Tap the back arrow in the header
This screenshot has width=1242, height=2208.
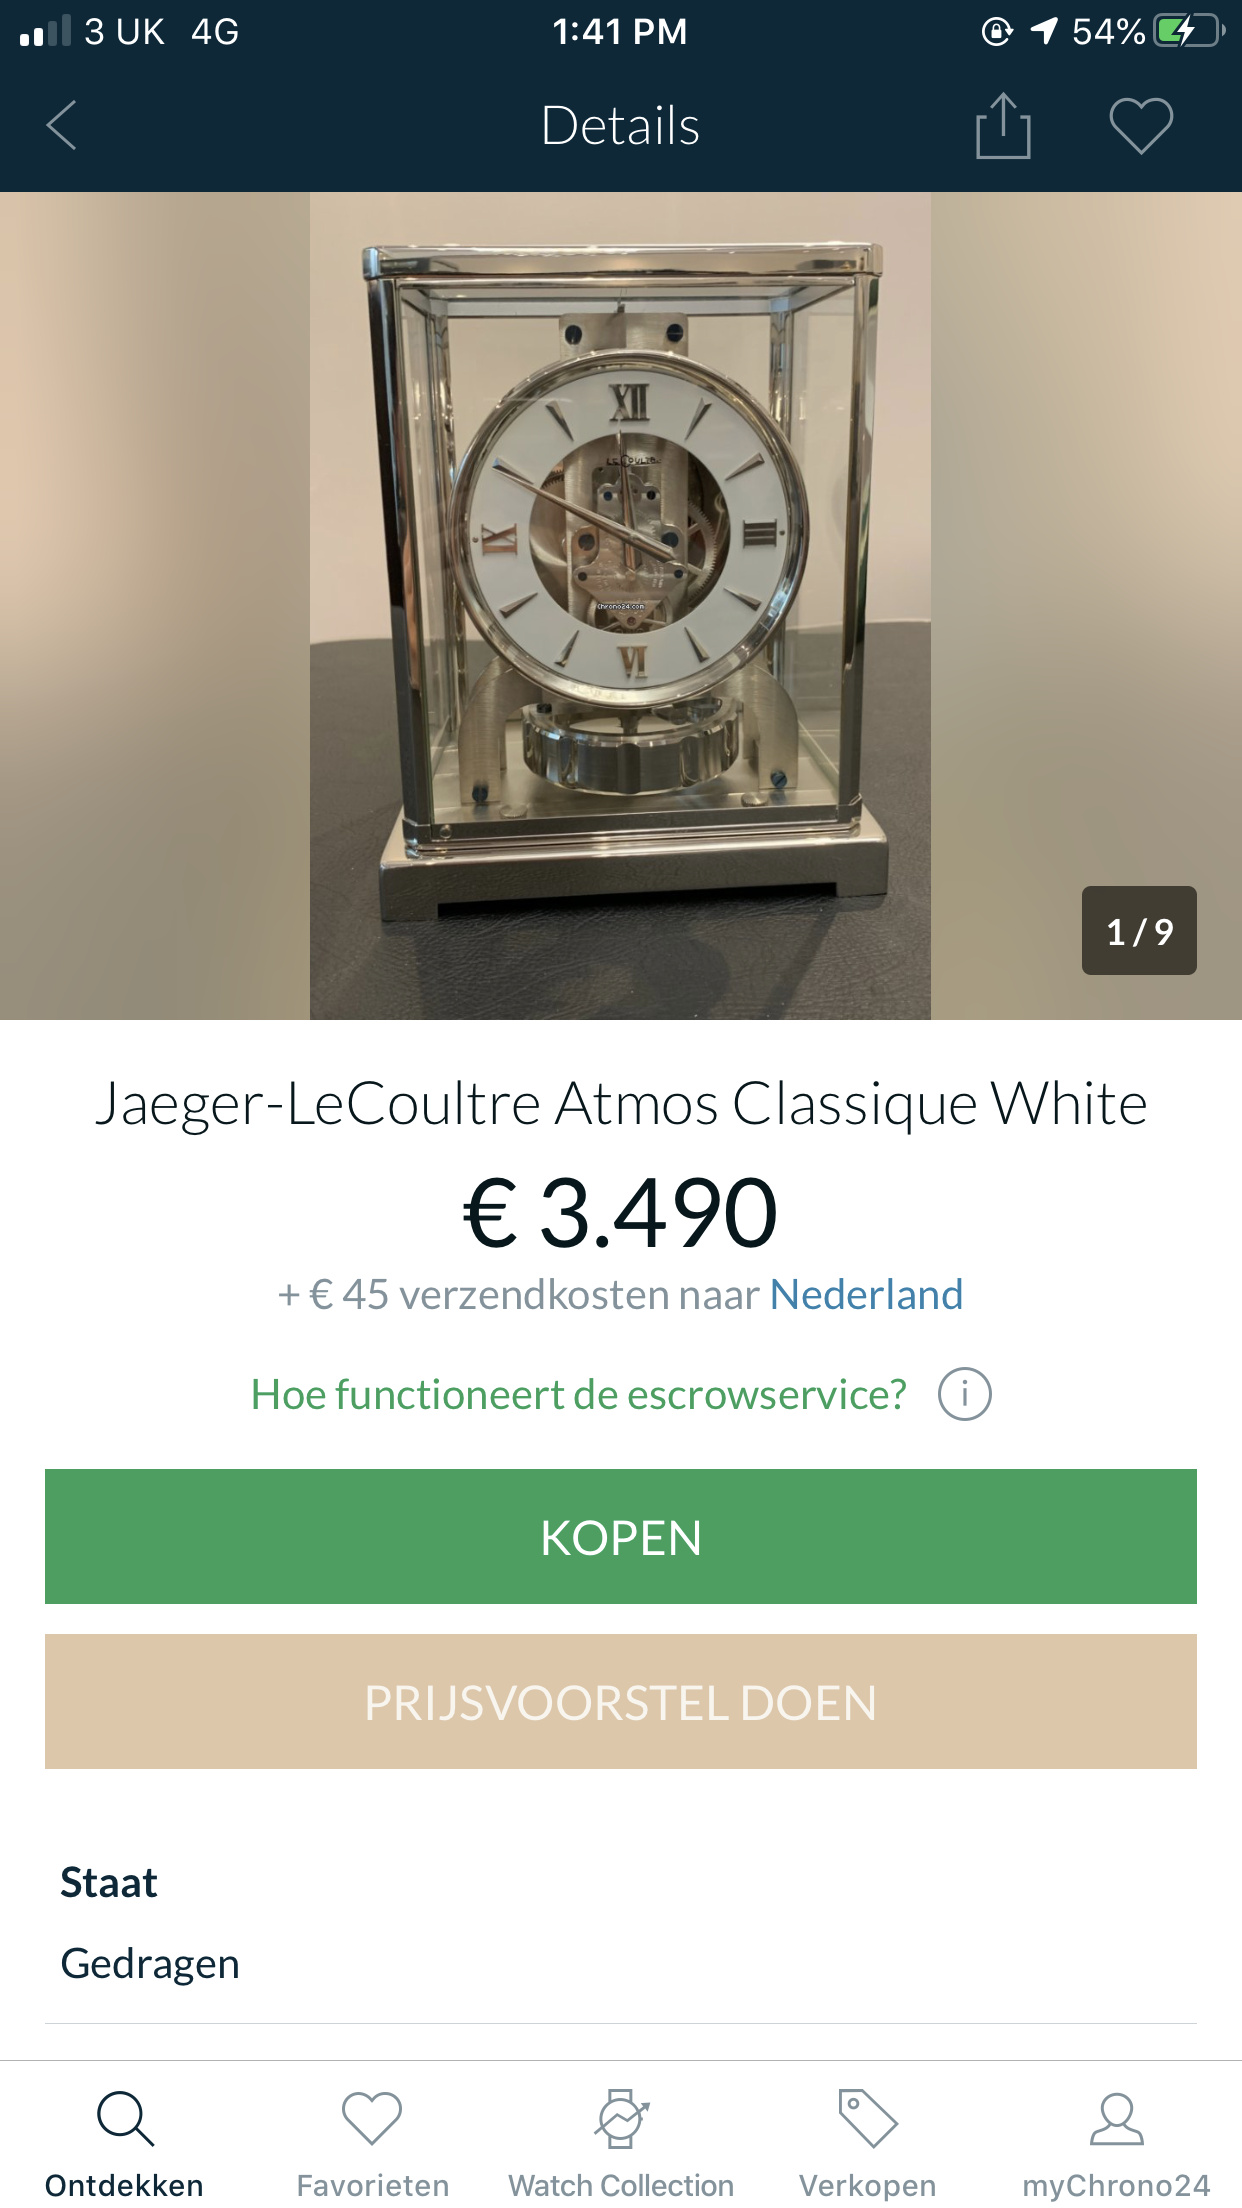(x=62, y=126)
